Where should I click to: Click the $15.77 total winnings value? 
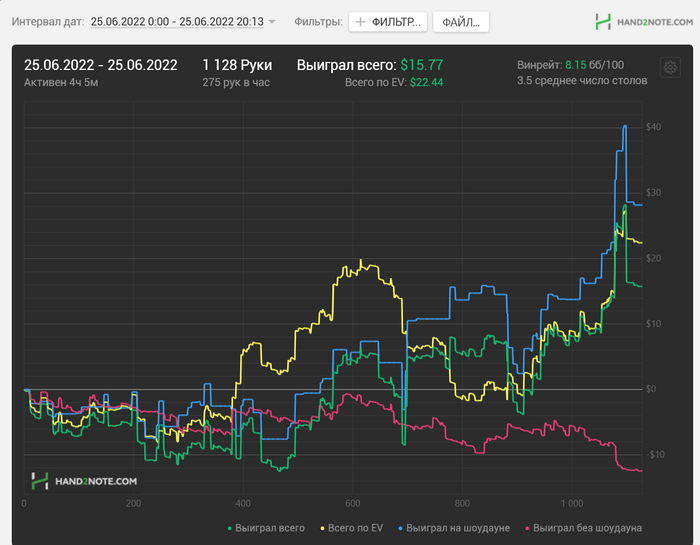tap(421, 65)
